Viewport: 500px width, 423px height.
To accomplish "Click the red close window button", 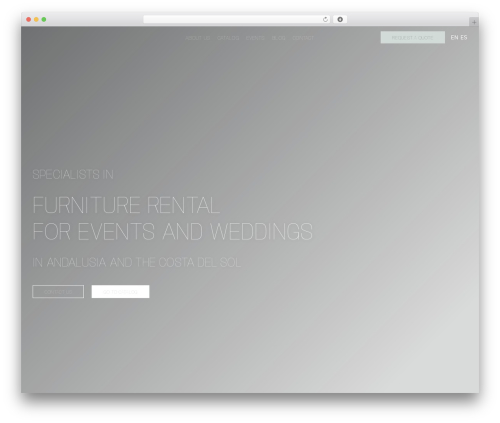I will (x=29, y=20).
